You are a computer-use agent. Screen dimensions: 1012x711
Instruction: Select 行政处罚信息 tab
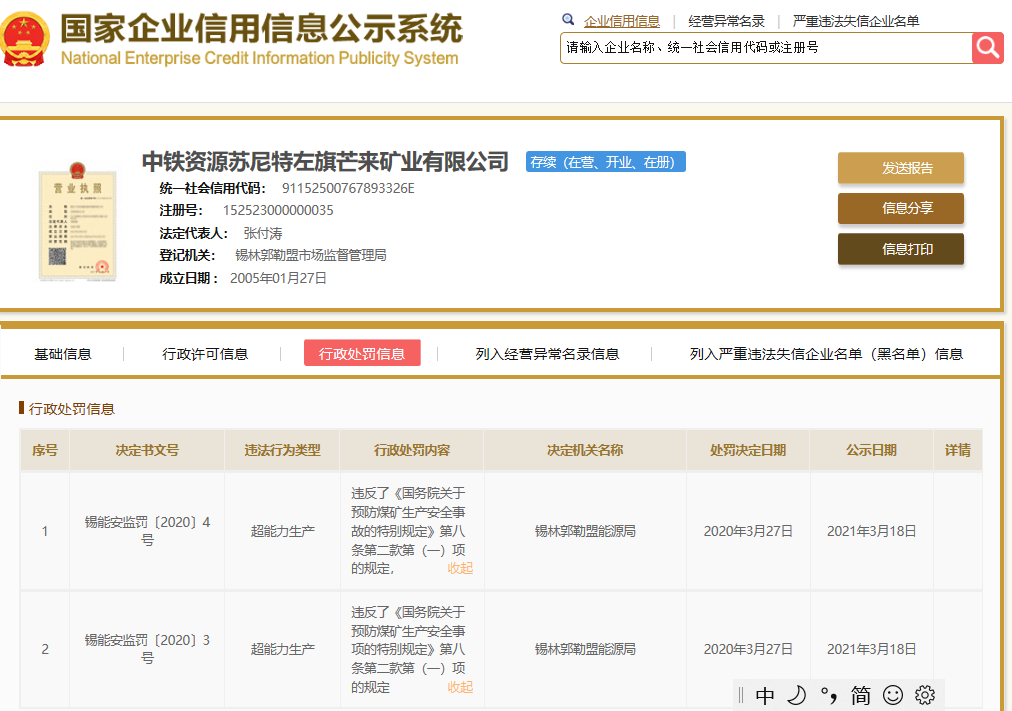coord(362,353)
